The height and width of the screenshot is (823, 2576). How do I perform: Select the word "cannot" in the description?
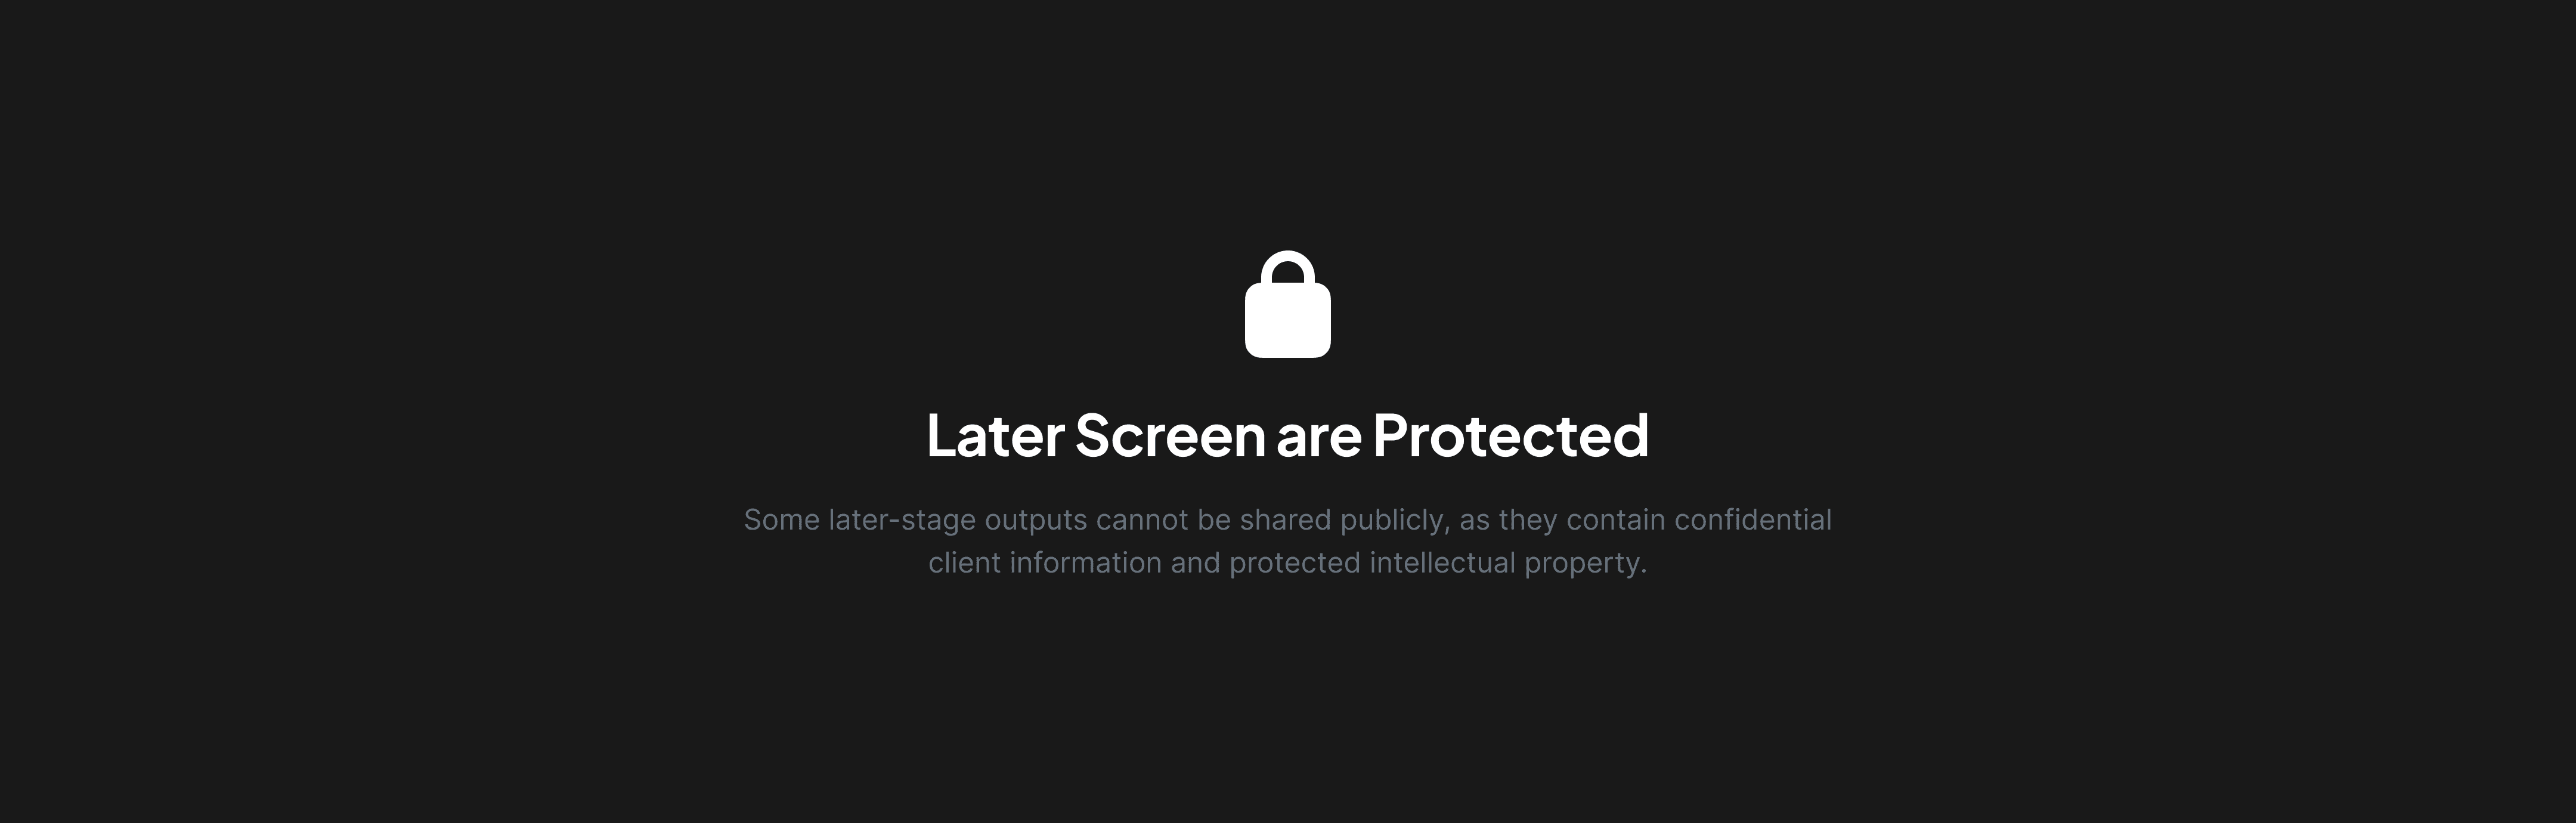(x=1140, y=521)
